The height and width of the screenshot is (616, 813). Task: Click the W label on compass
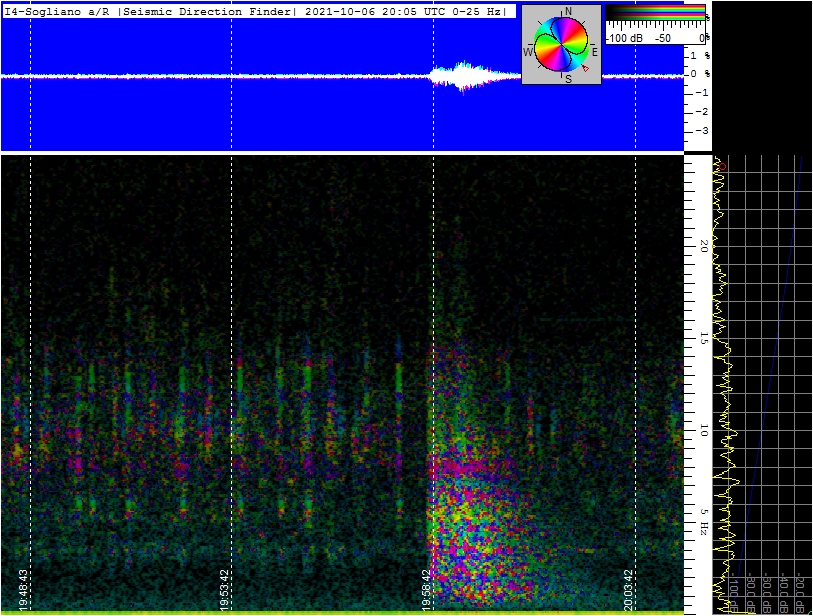tap(528, 52)
